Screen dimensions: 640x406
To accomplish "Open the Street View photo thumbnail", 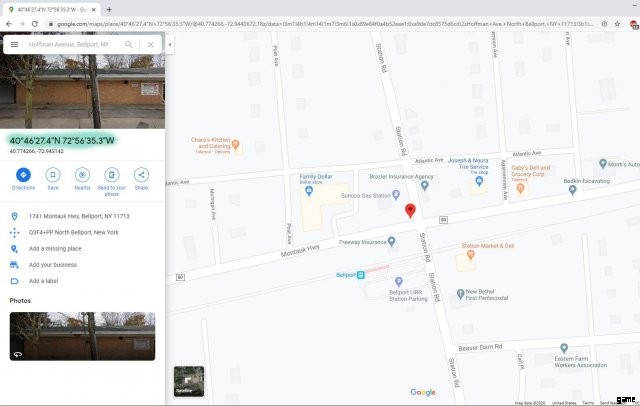I will (82, 335).
